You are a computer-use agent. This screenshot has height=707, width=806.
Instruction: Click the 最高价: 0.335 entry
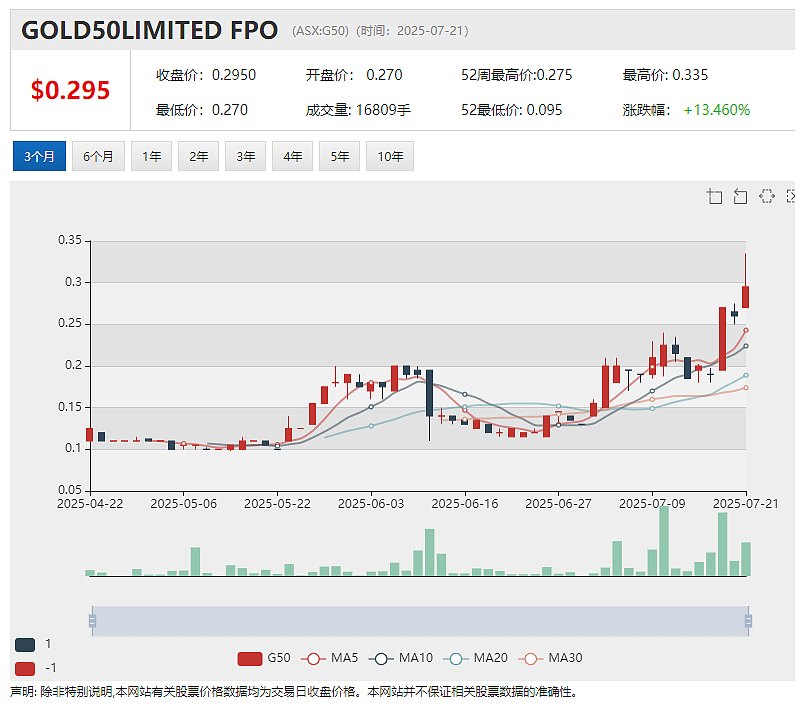click(x=665, y=75)
